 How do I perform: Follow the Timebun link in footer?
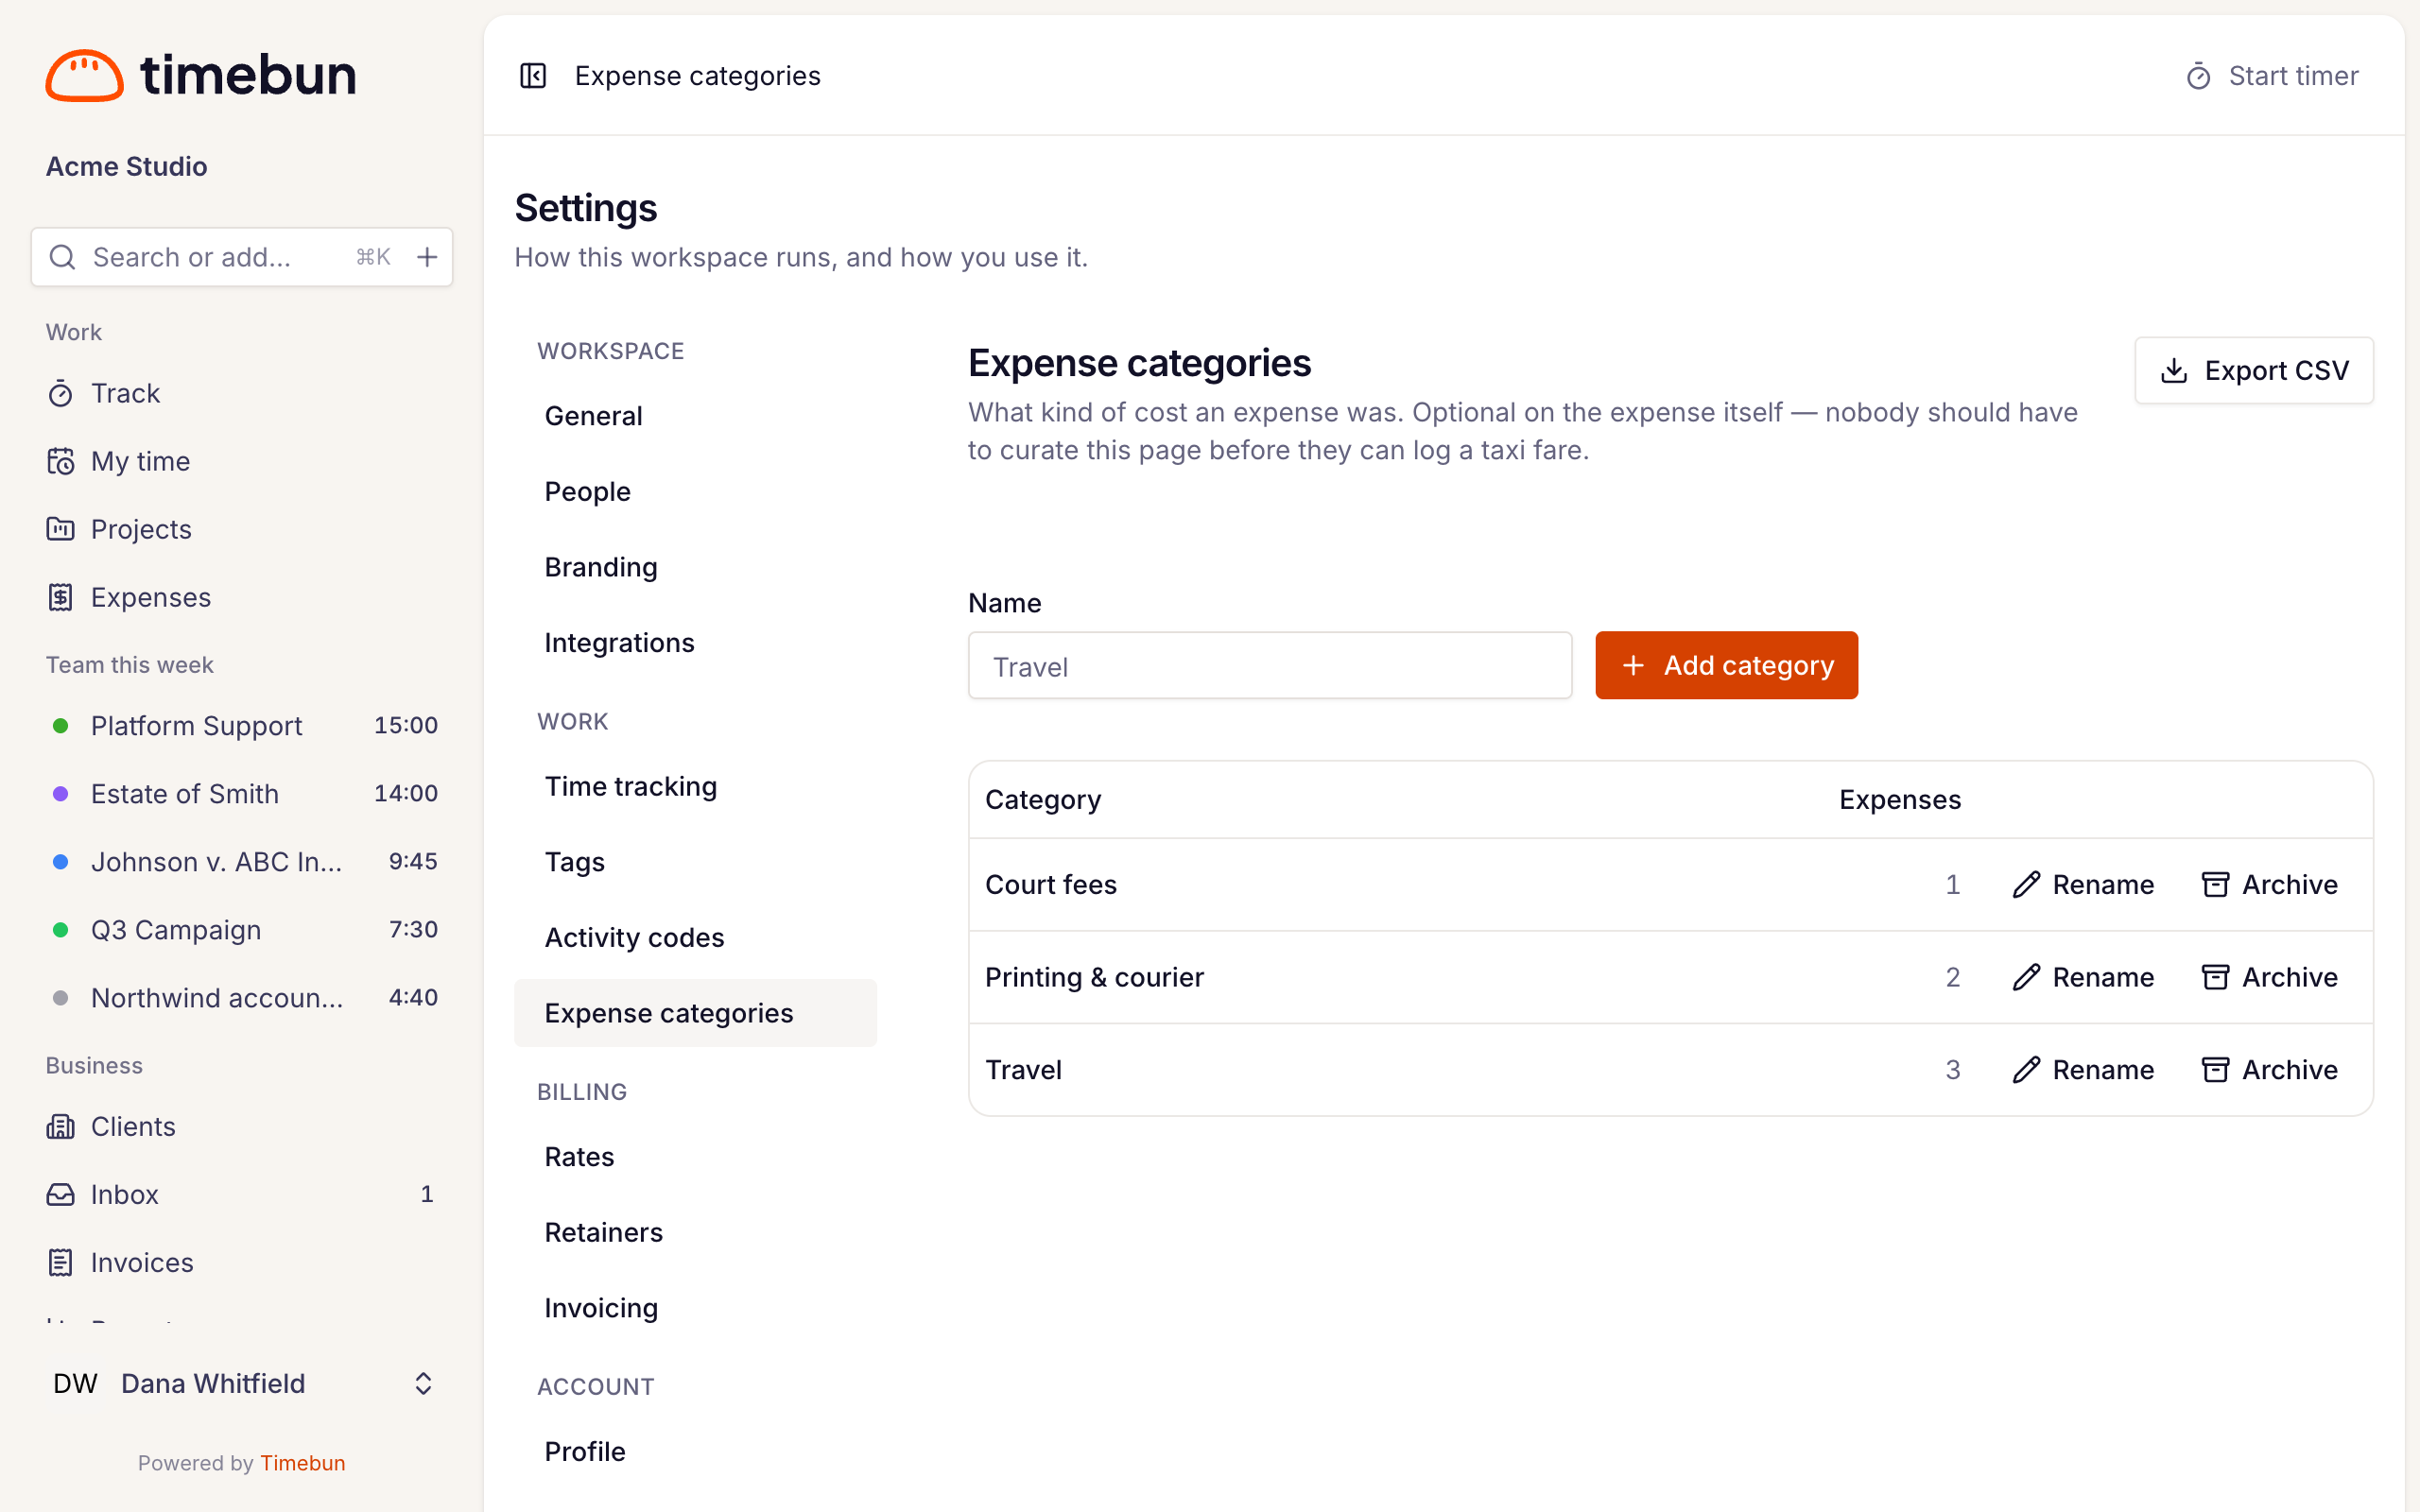point(303,1463)
